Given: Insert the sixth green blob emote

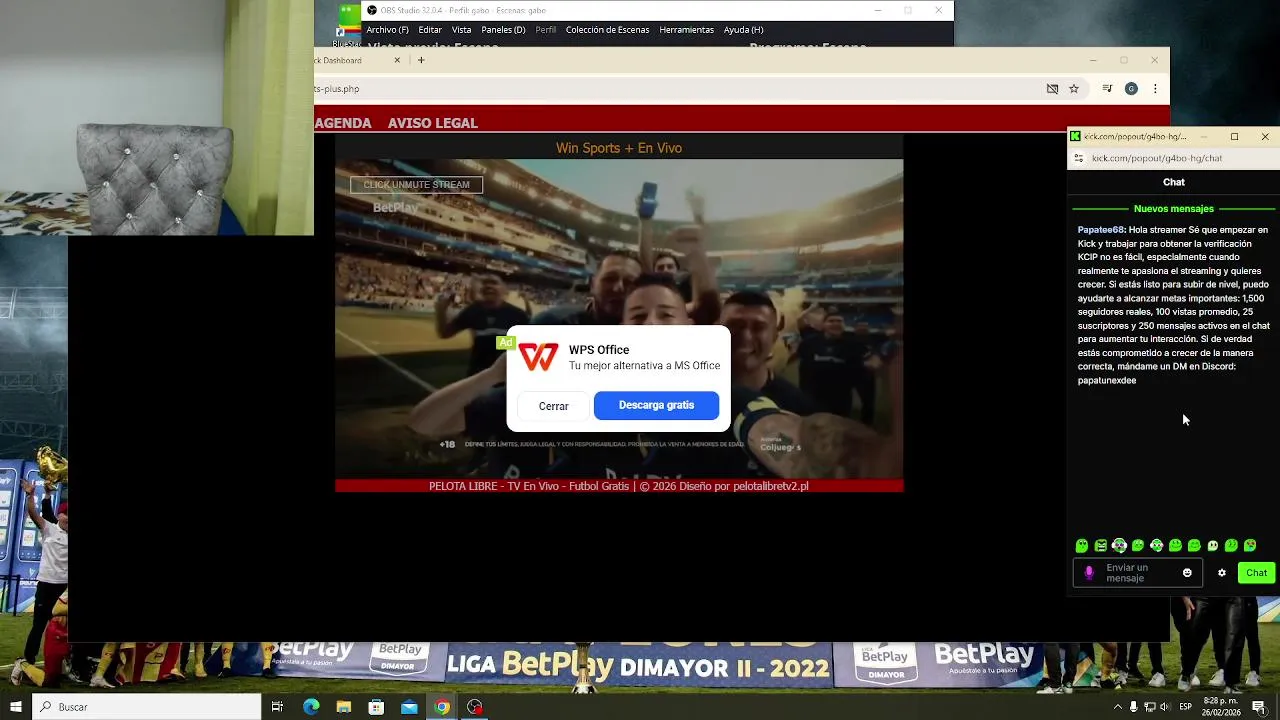Looking at the screenshot, I should pyautogui.click(x=1175, y=546).
